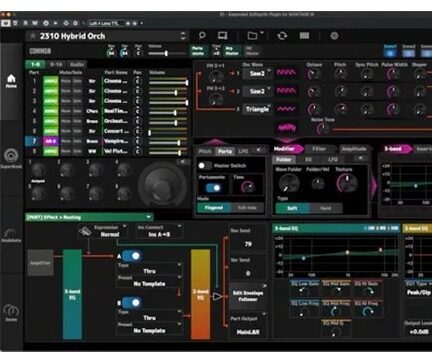Step the performance name up/down arrows
Screen dimensions: 432x363
click(x=183, y=36)
